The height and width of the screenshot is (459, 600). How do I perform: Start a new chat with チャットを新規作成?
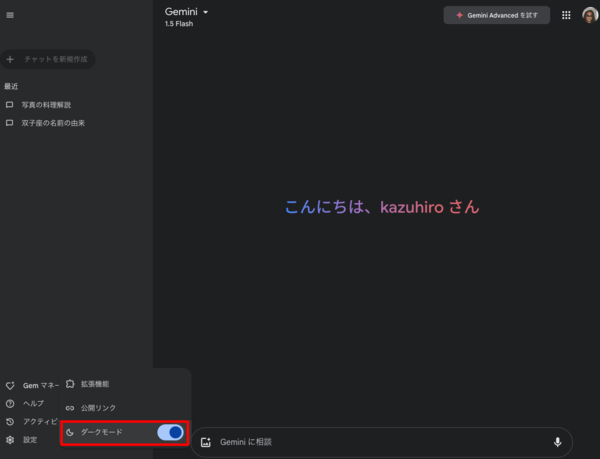point(48,59)
